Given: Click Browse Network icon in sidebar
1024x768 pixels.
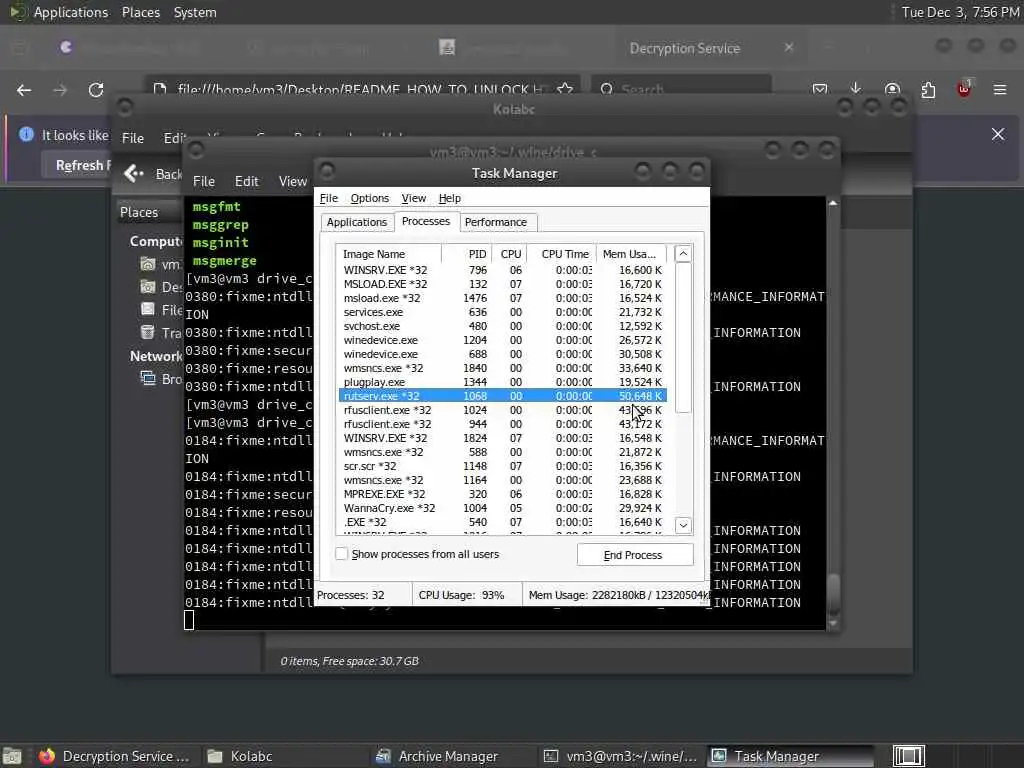Looking at the screenshot, I should (148, 379).
